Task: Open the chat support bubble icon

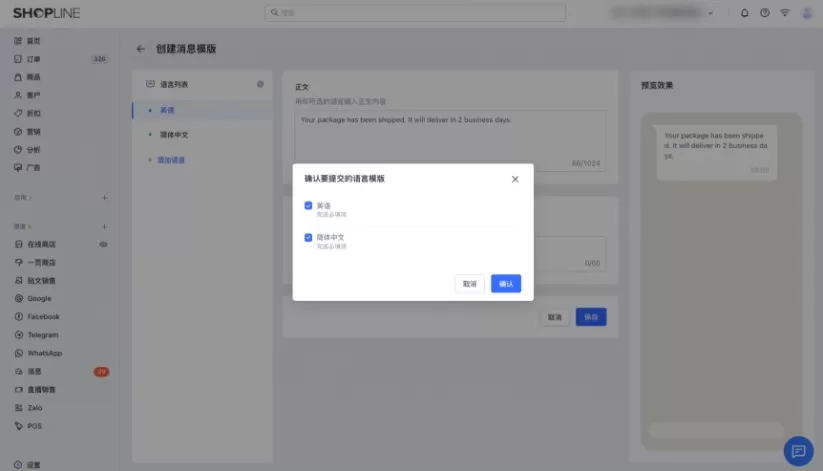Action: click(798, 451)
